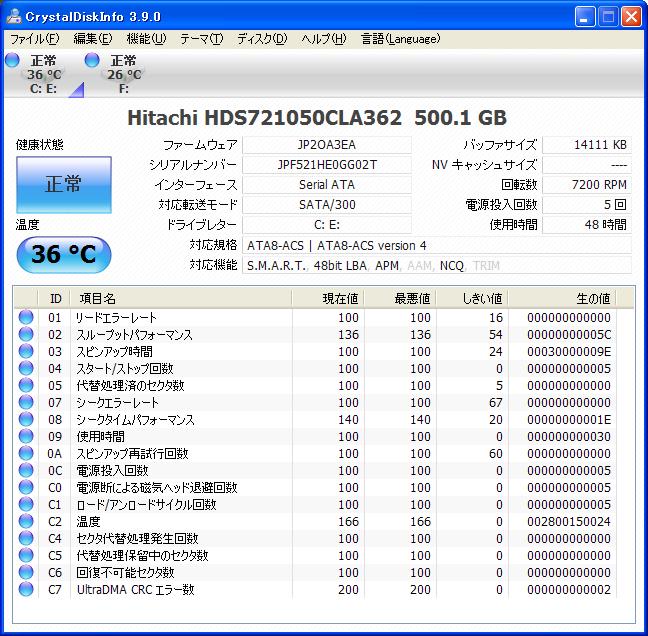Click the CrystalDiskInfo title bar icon

(14, 17)
